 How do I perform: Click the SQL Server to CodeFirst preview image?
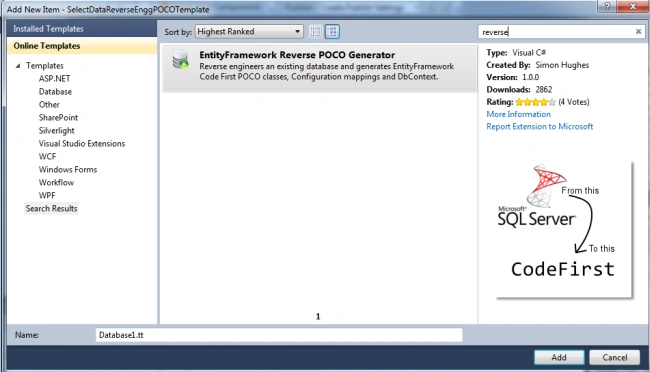[564, 229]
